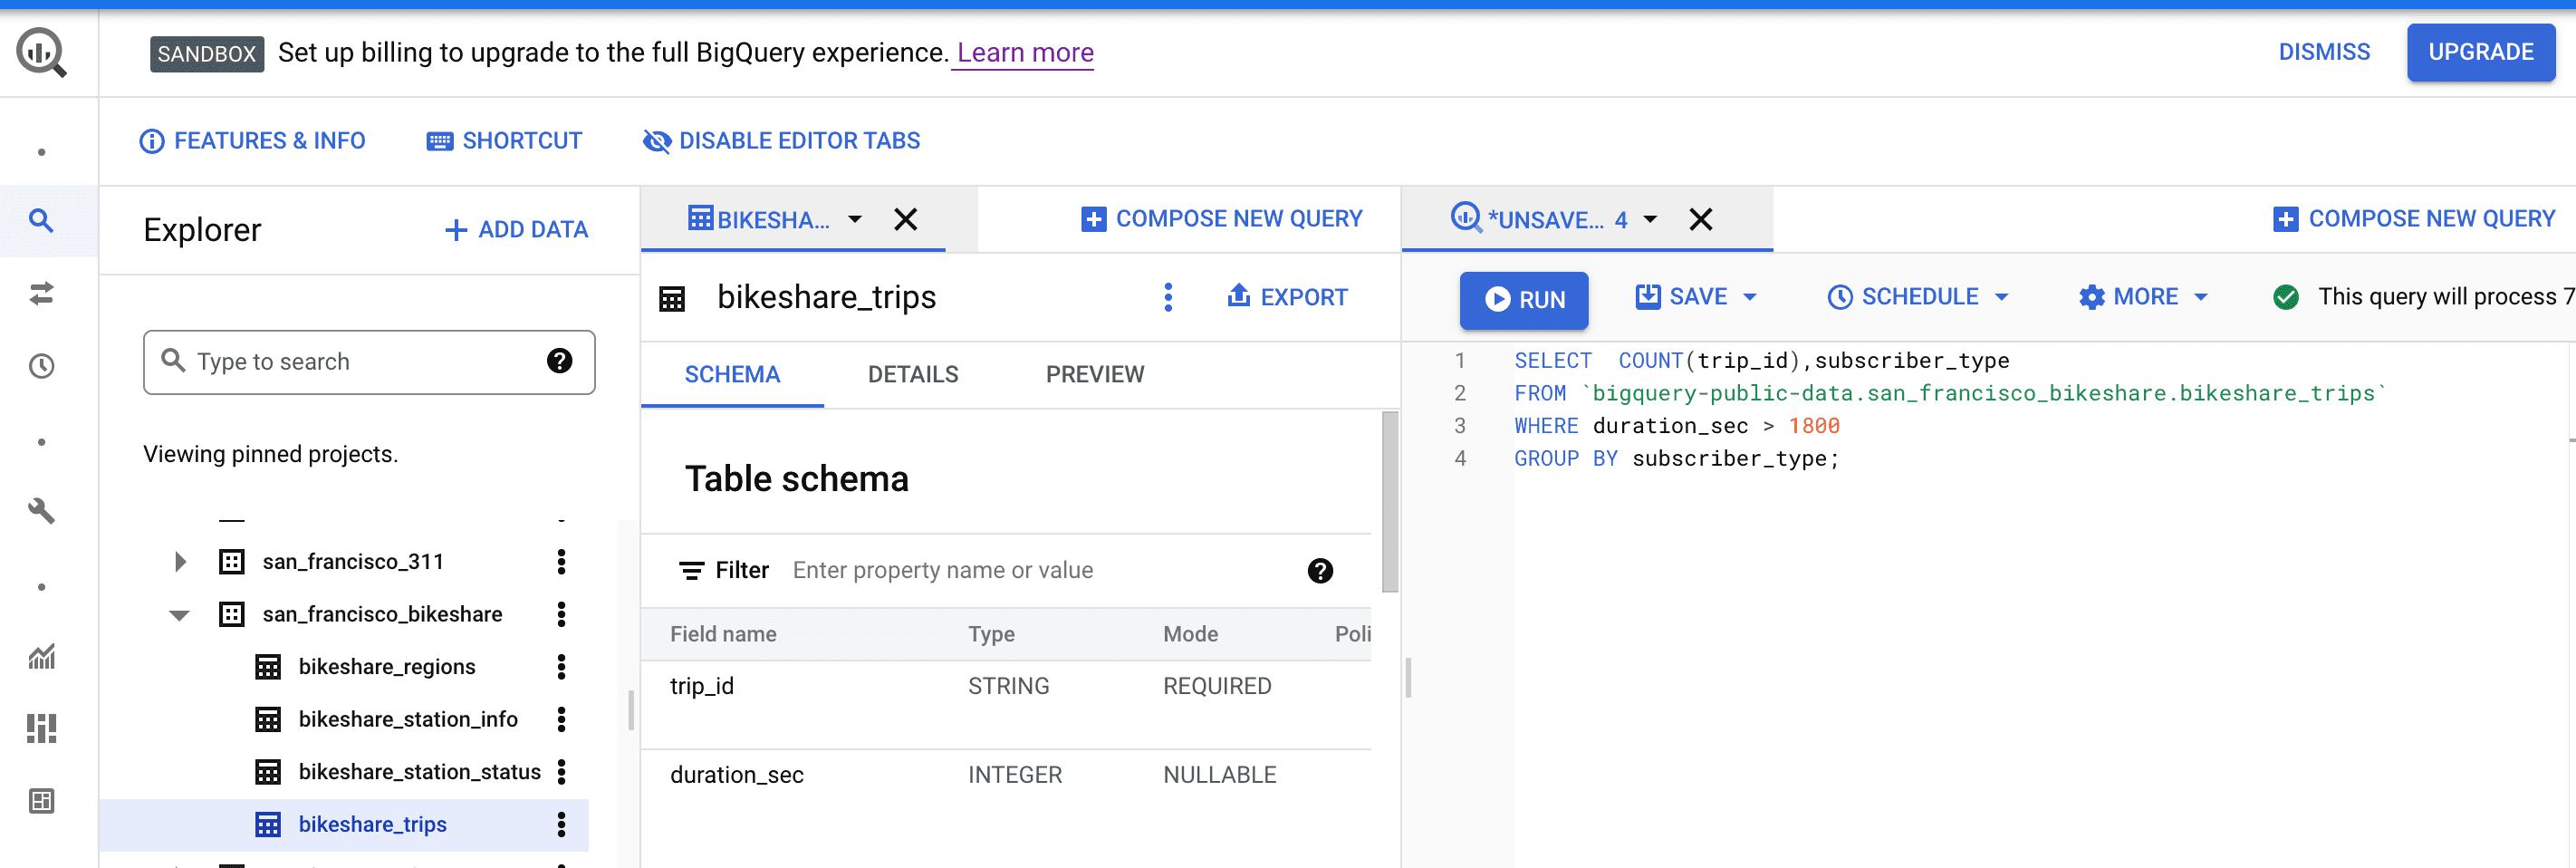Screen dimensions: 2576x868
Task: Open the monitoring chart icon in sidebar
Action: 41,657
